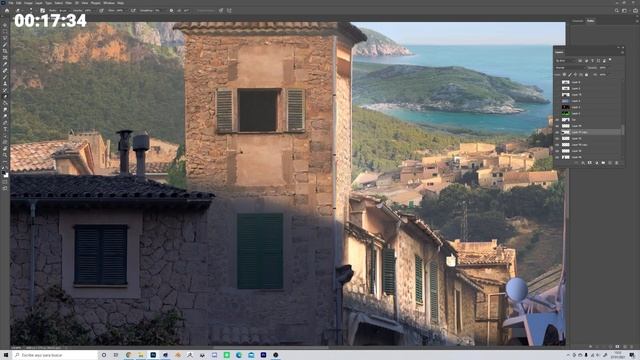Switch to the Layers tab

click(x=559, y=52)
